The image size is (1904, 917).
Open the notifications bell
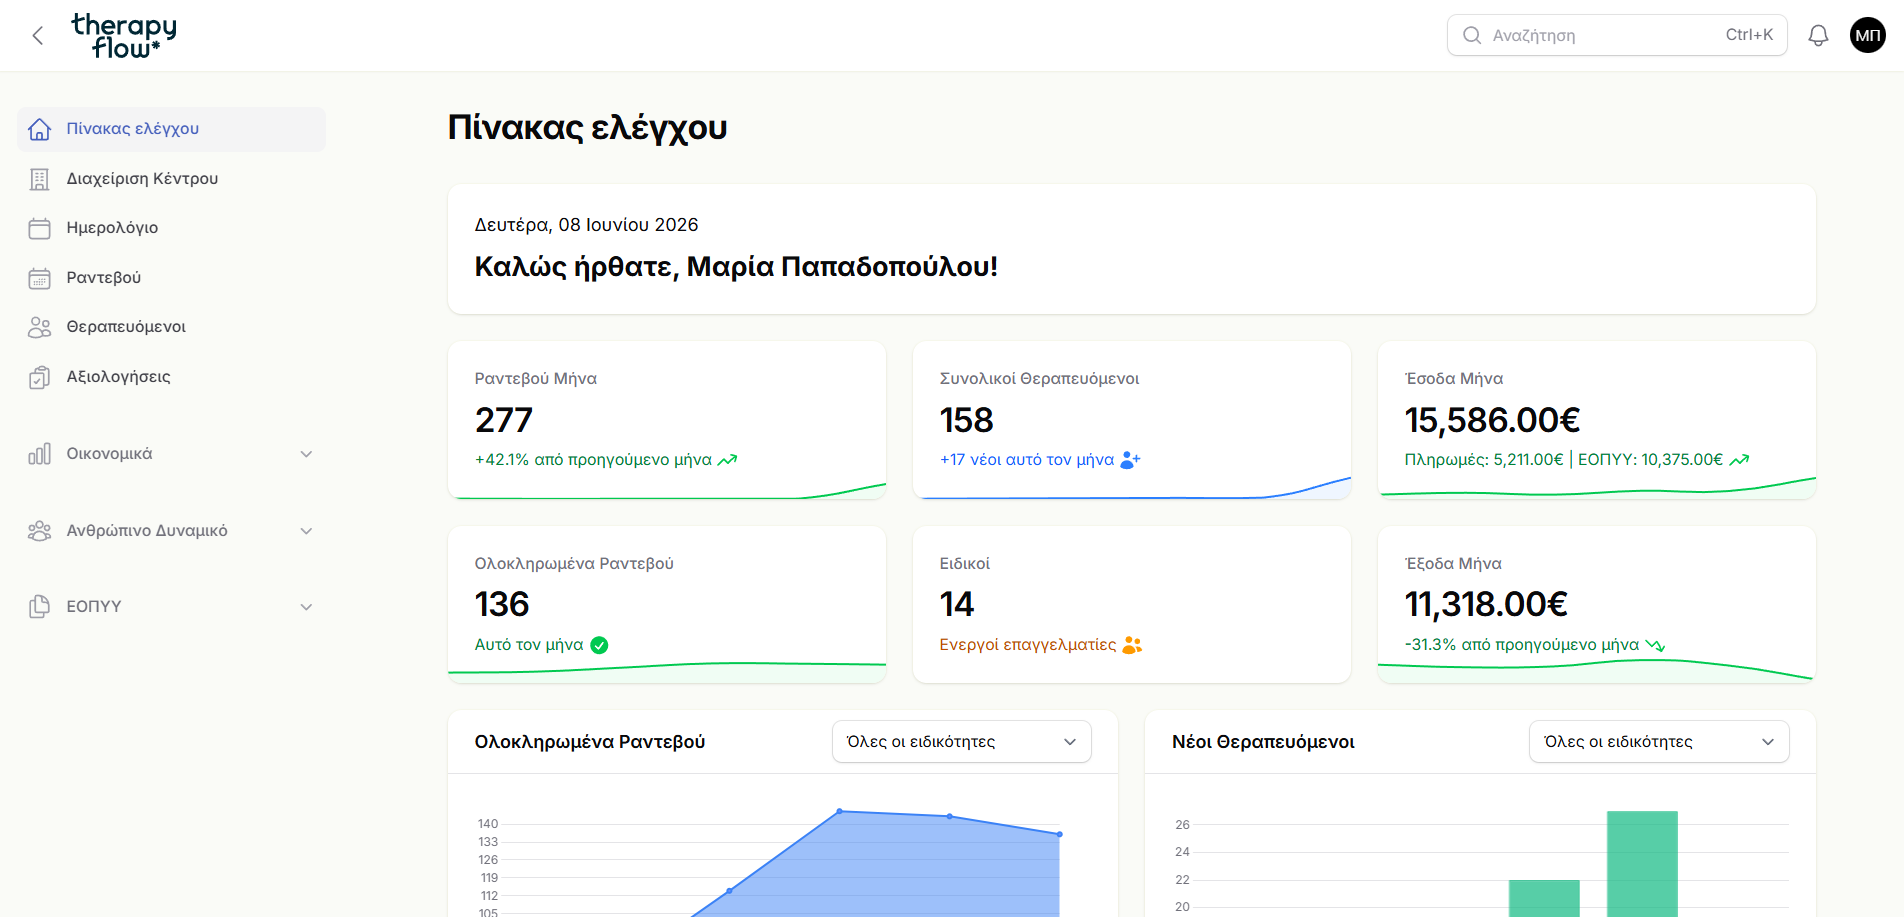(x=1818, y=36)
